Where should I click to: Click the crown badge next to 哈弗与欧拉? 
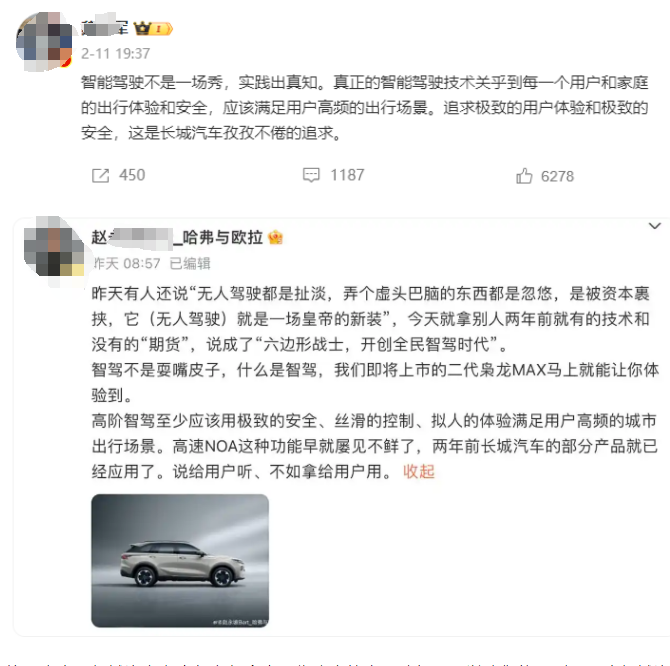(275, 238)
